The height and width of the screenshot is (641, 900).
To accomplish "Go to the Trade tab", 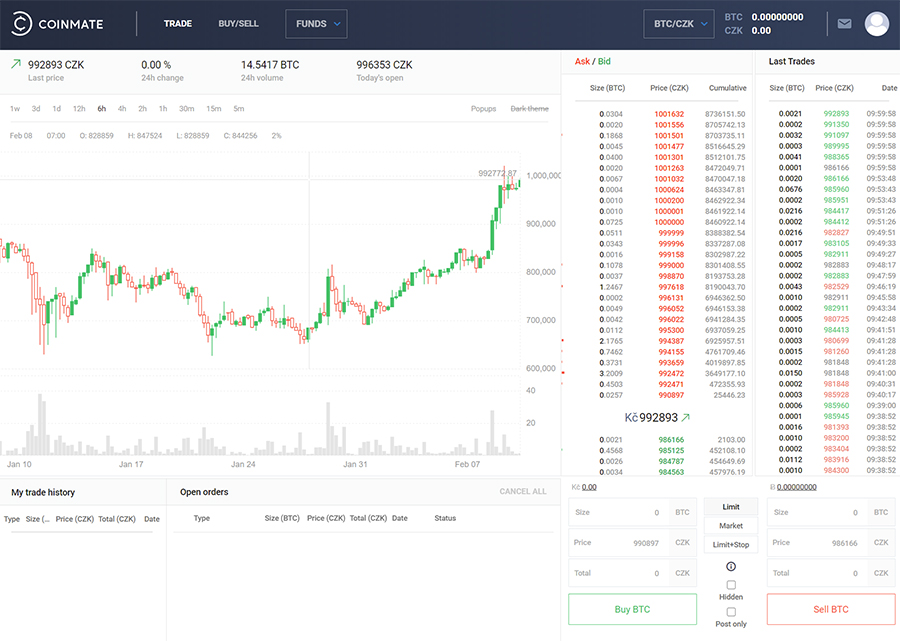I will click(177, 24).
